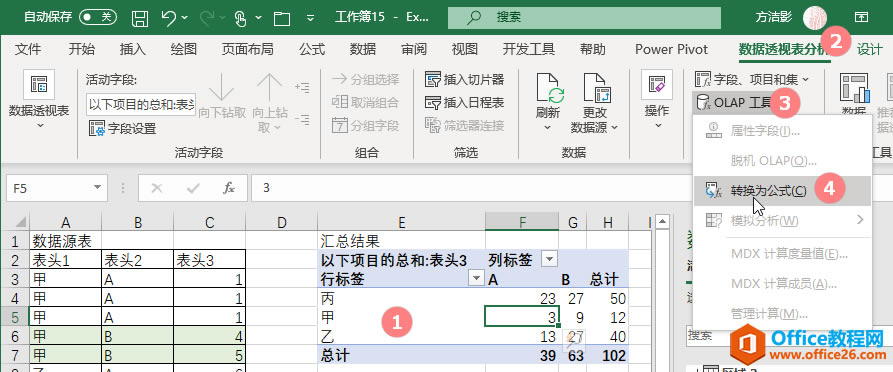Open the Undo history dropdown arrow
The image size is (893, 372).
click(185, 18)
